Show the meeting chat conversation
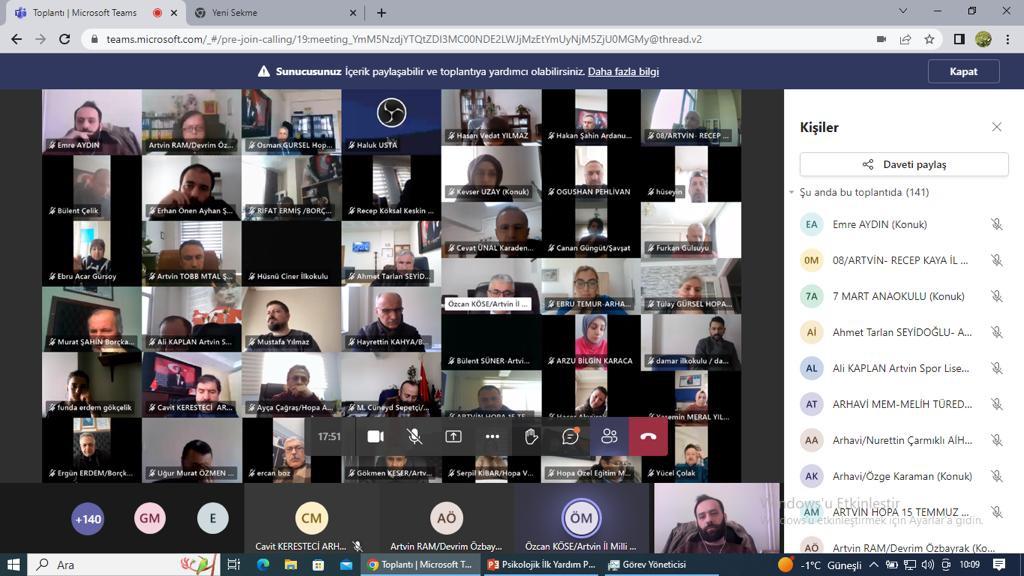 point(570,437)
